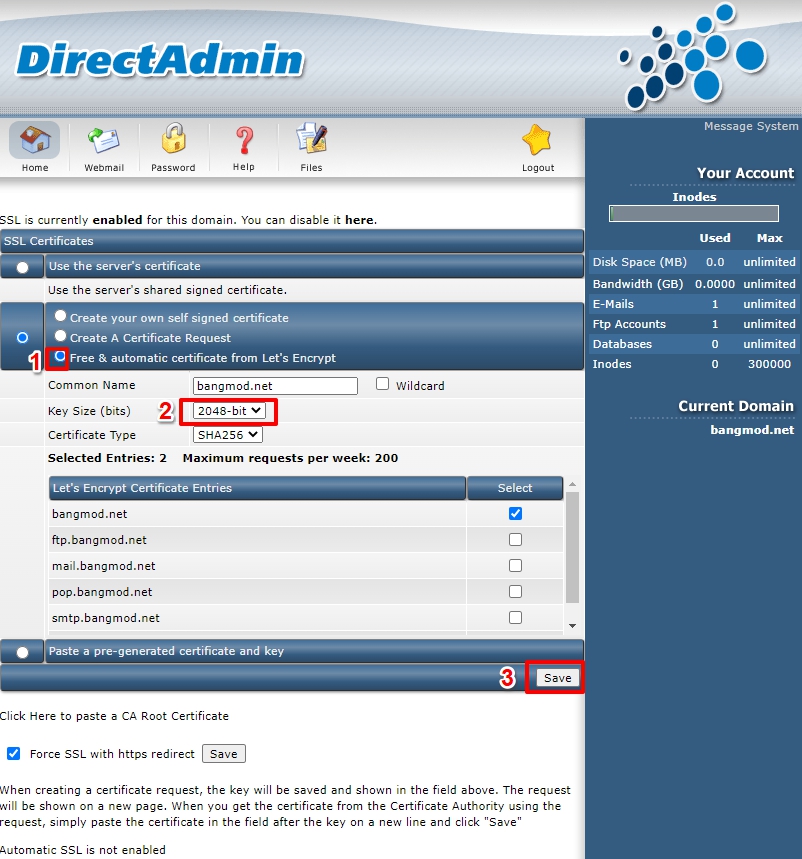Click the smtp.bangmod.net entry text

click(106, 618)
